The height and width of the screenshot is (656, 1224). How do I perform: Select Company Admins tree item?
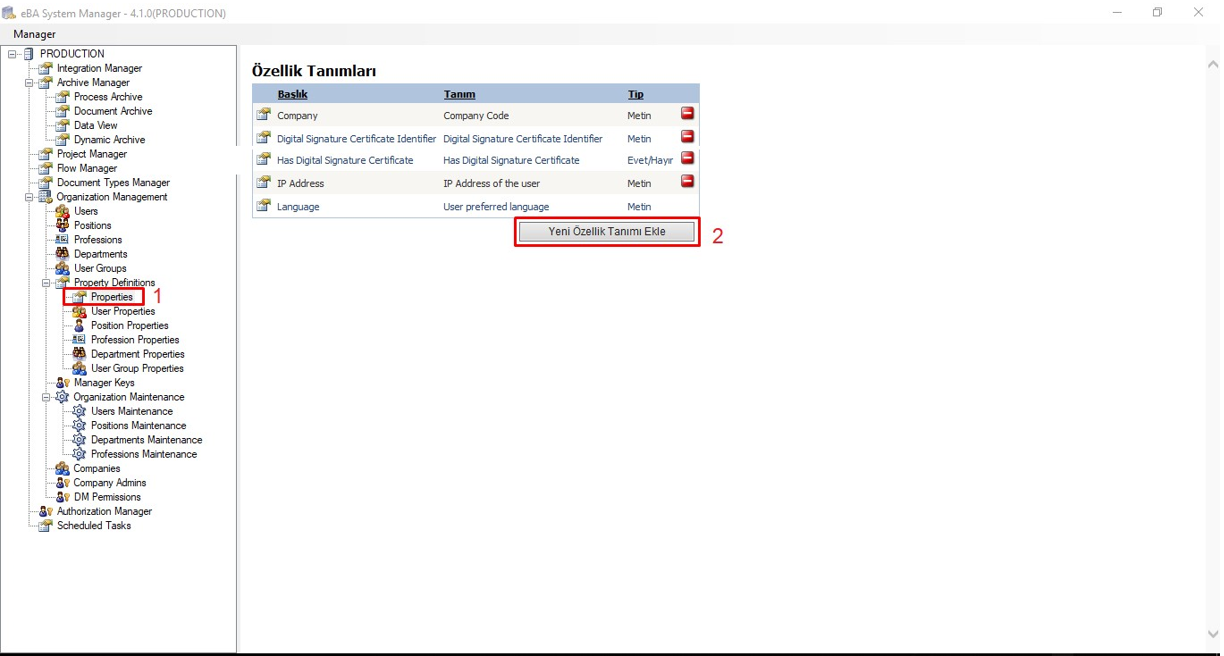pyautogui.click(x=110, y=482)
